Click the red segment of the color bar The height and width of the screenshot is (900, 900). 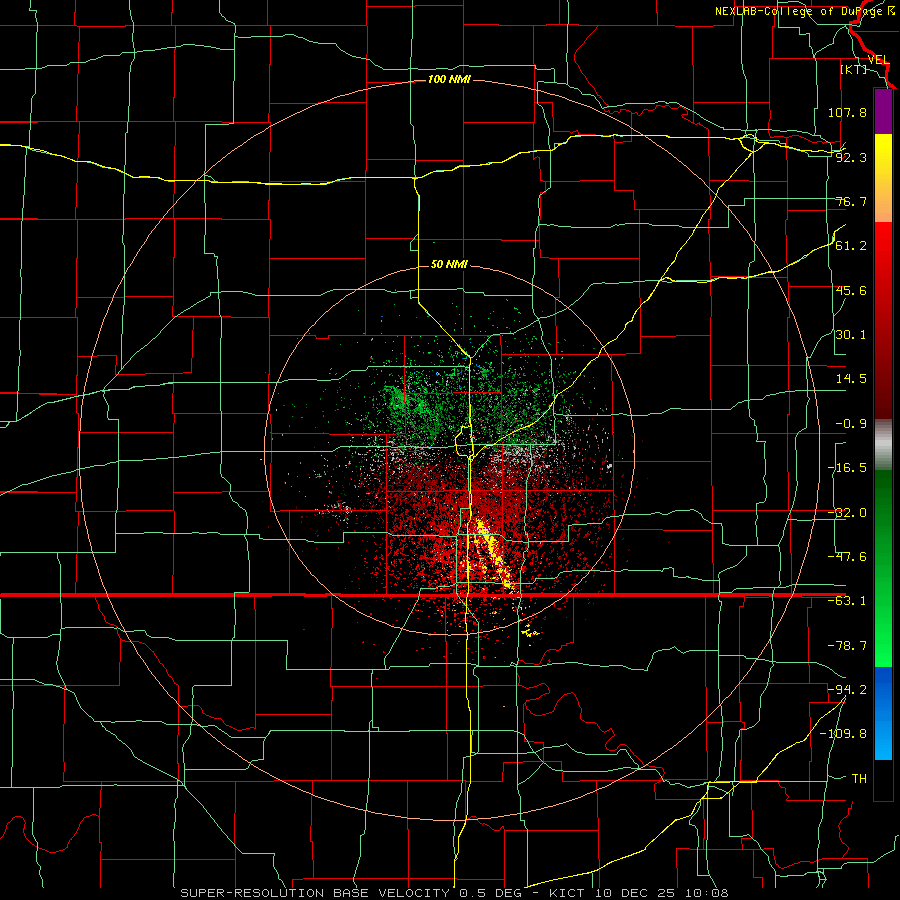(883, 320)
